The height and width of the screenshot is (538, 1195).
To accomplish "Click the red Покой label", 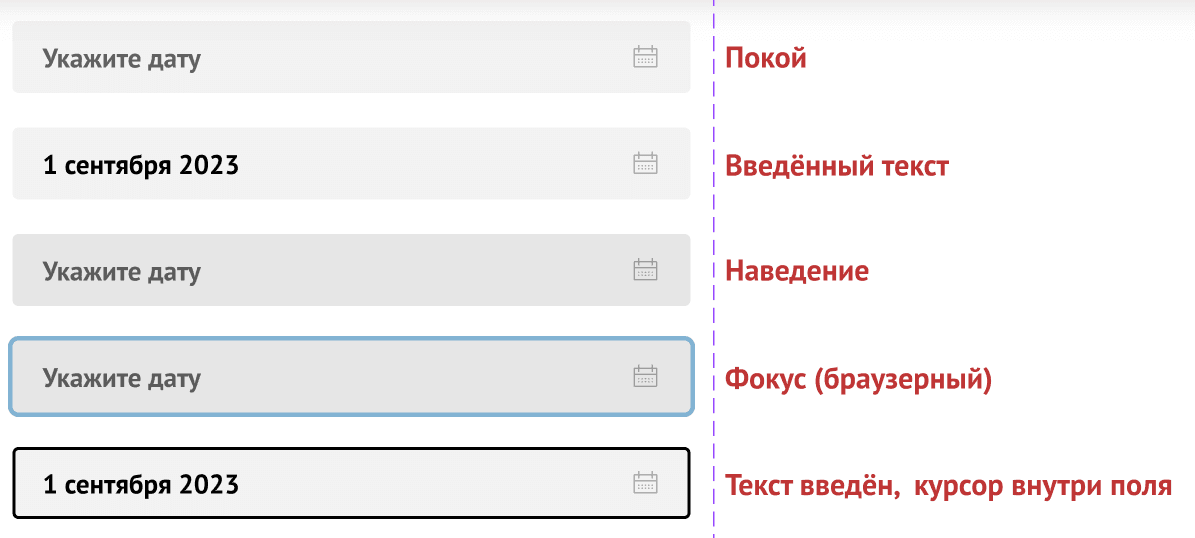I will [765, 58].
